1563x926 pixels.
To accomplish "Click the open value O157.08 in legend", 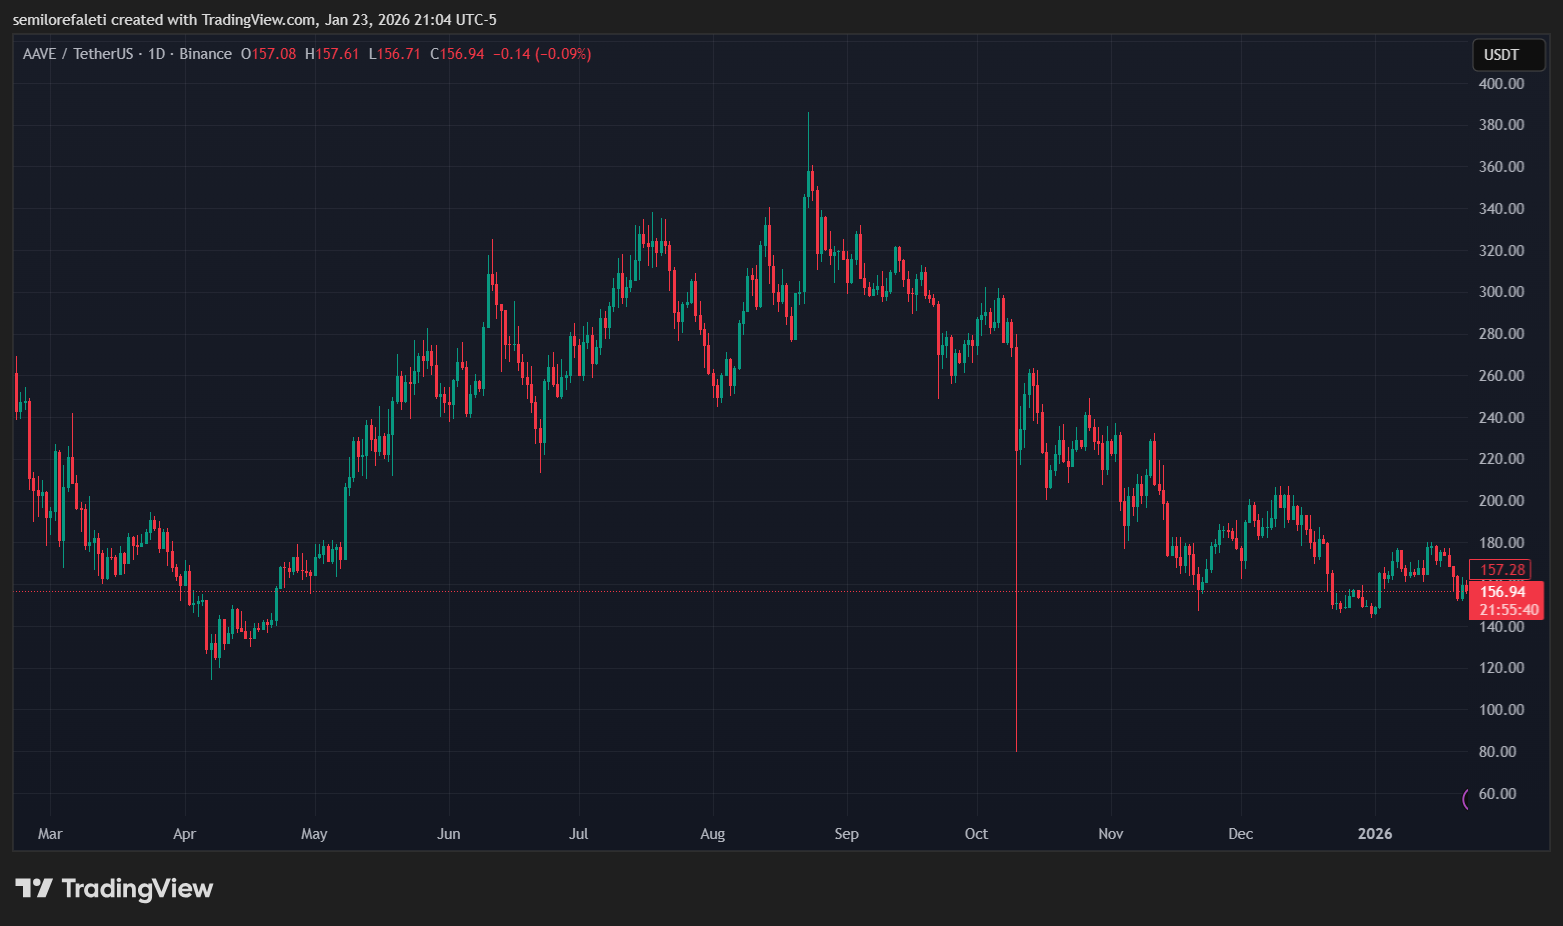I will coord(268,54).
